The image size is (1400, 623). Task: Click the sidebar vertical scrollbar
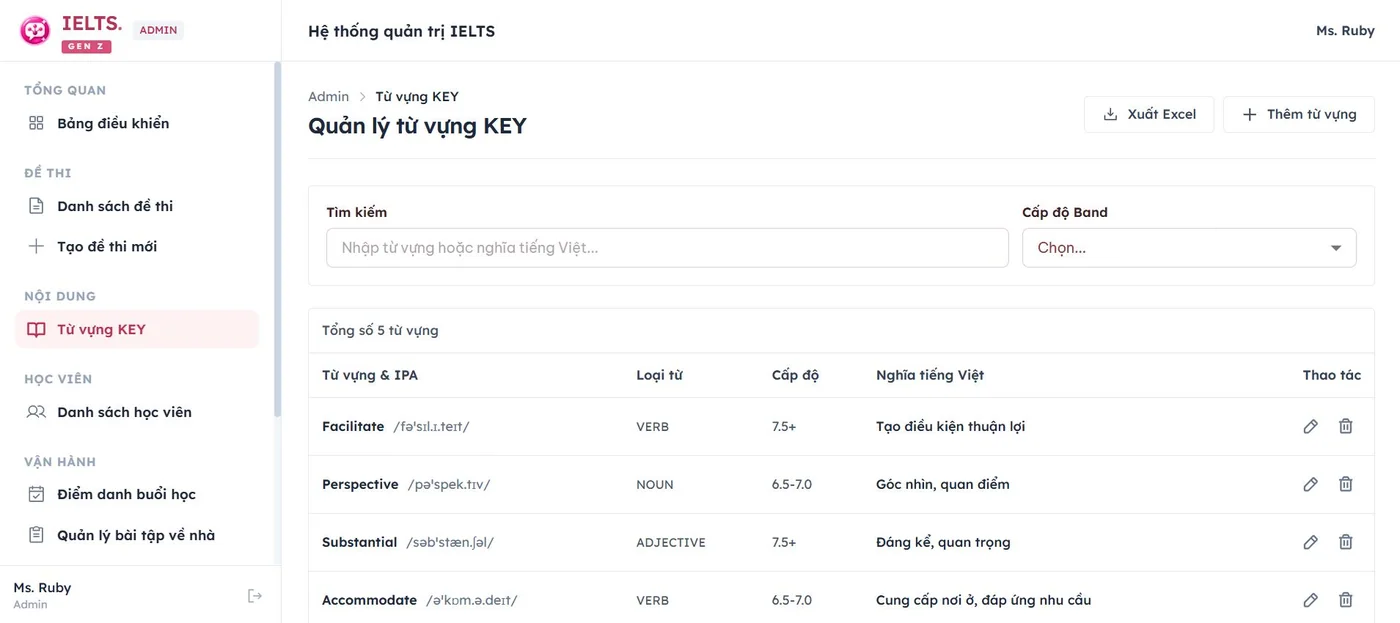(277, 240)
